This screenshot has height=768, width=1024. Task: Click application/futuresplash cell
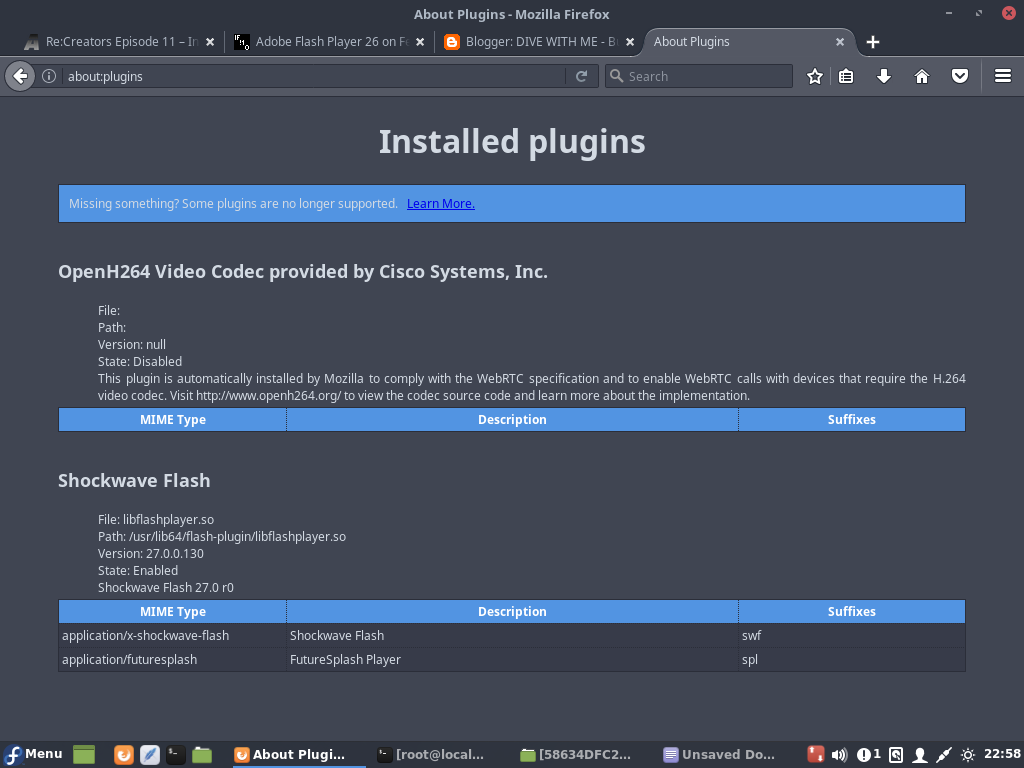[172, 660]
